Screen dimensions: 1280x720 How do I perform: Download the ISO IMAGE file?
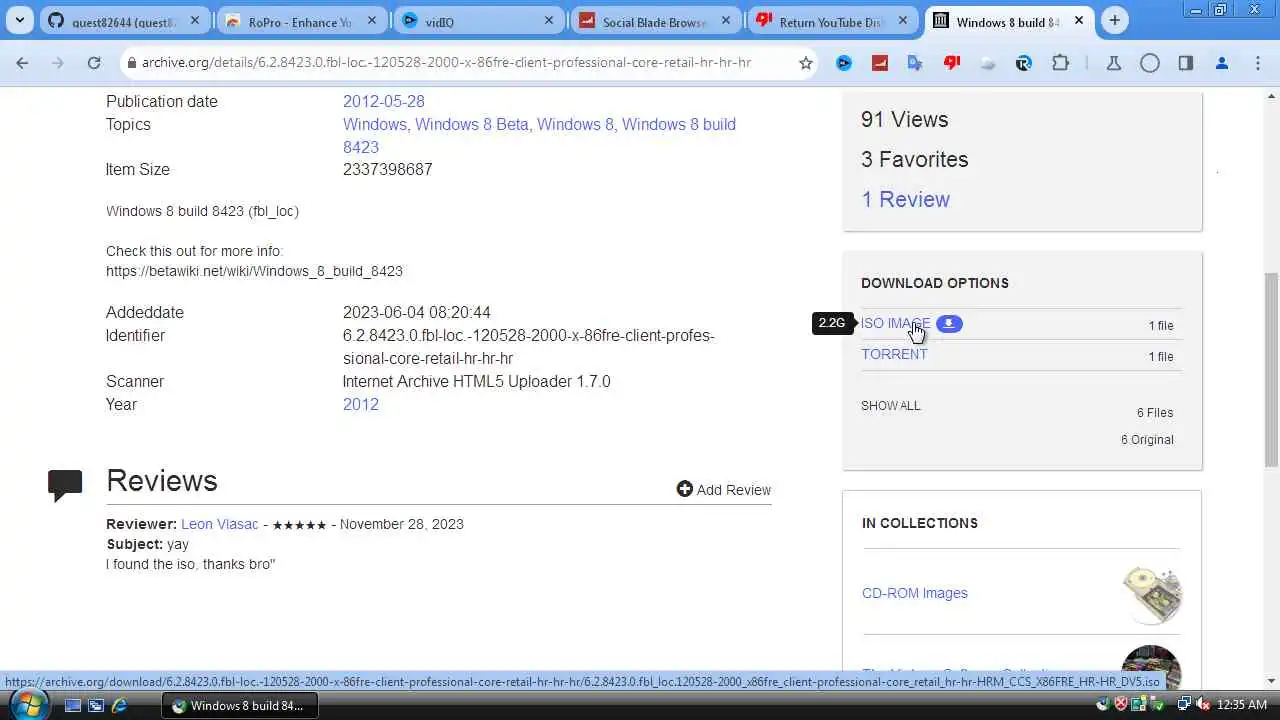tap(895, 323)
